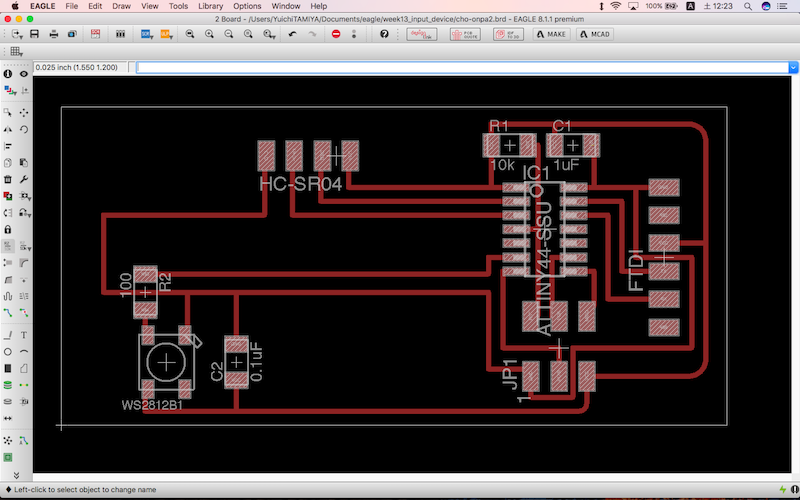Open the Library menu
This screenshot has width=800, height=500.
click(210, 6)
